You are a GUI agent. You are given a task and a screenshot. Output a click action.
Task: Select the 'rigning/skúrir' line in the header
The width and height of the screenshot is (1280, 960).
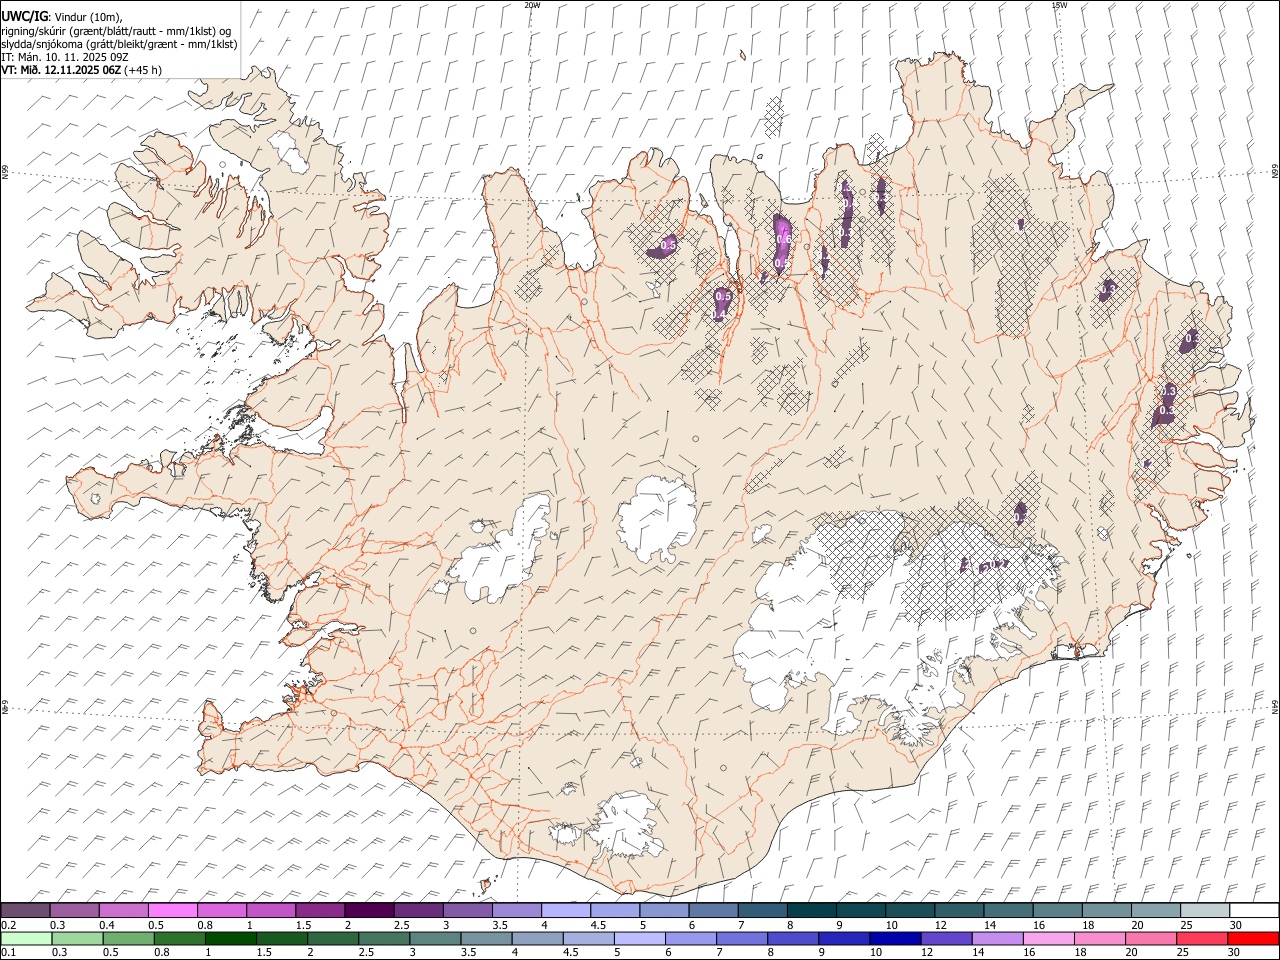(x=118, y=30)
